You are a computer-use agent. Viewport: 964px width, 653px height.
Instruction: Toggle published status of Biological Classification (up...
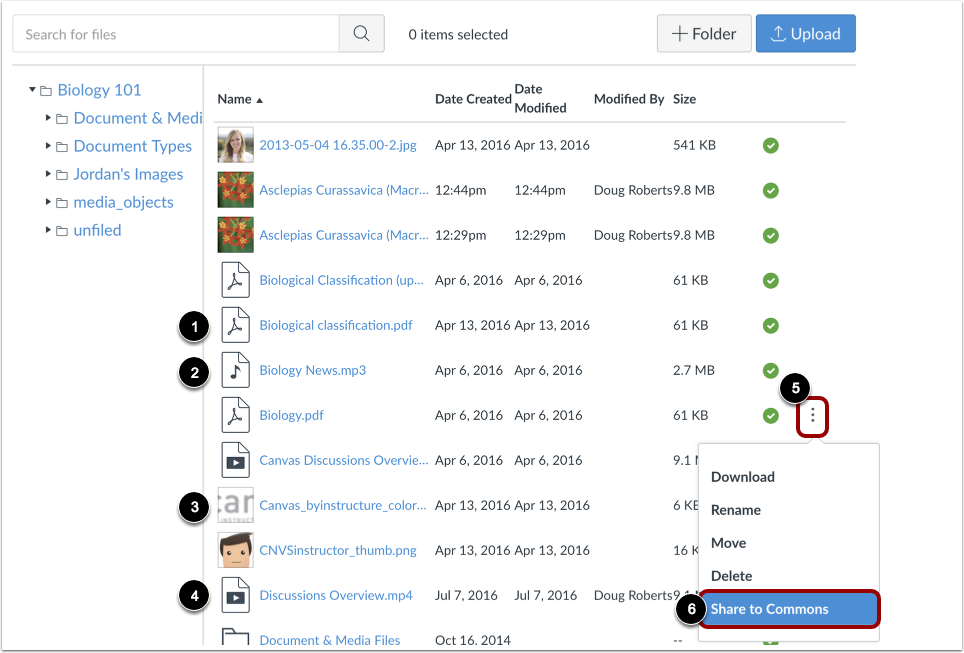[770, 280]
